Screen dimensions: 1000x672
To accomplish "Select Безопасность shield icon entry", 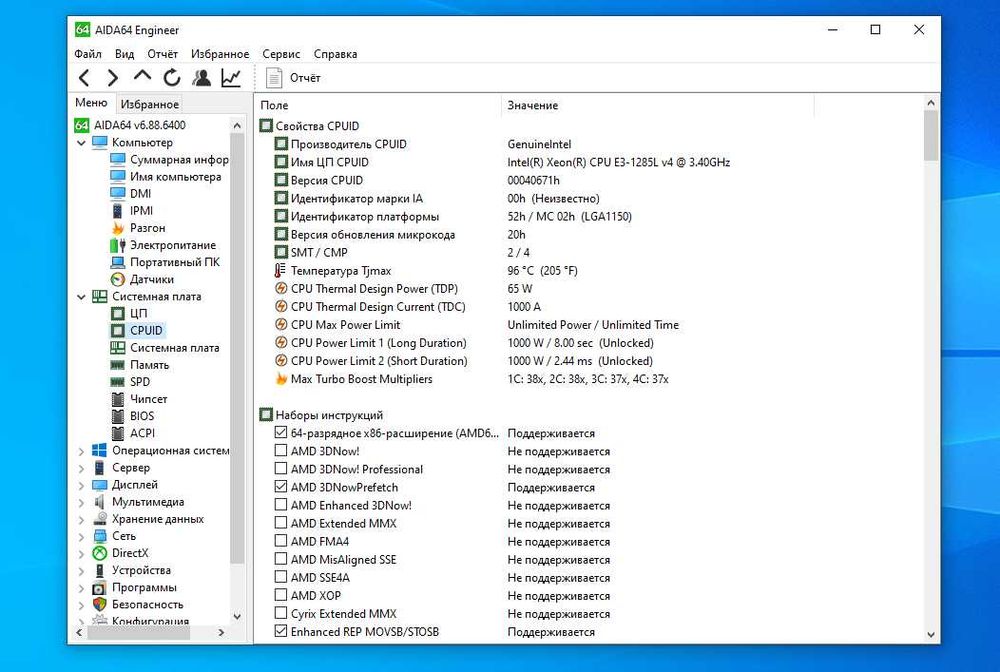I will tap(99, 604).
